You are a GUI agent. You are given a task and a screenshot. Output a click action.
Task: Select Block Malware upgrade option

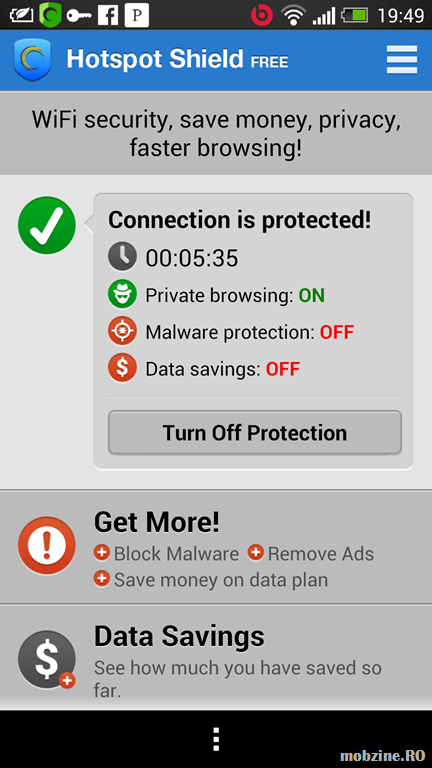166,554
